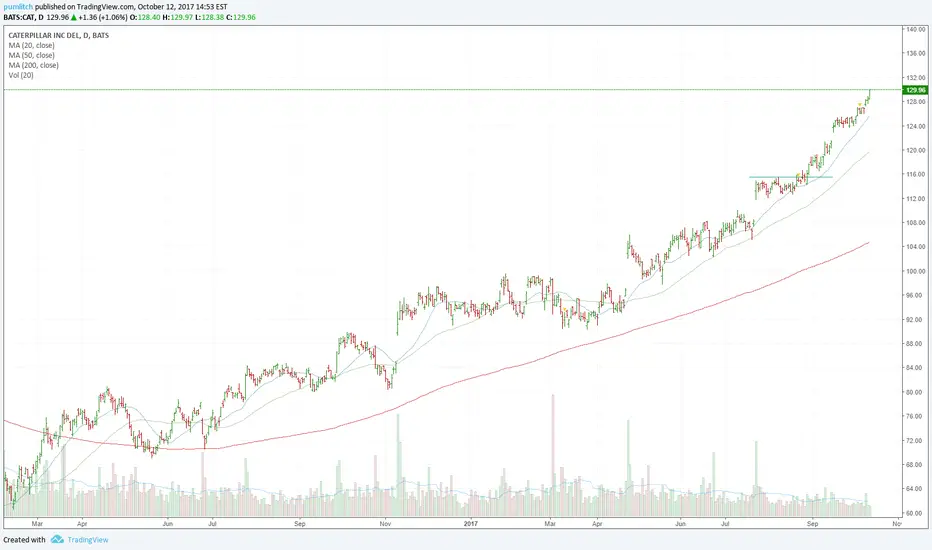Screen dimensions: 932x550
Task: Click the green 129.96 current price tag
Action: click(915, 90)
